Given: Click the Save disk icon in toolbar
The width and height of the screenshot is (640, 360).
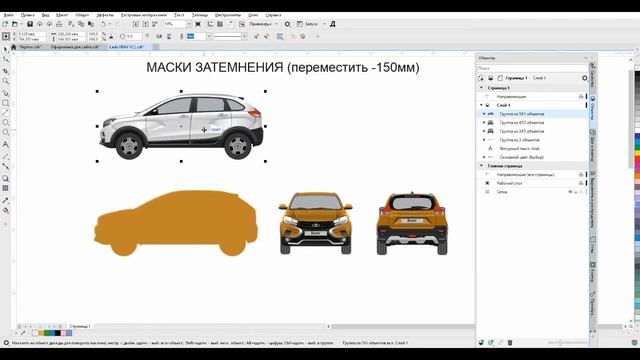Looking at the screenshot, I should tap(30, 24).
